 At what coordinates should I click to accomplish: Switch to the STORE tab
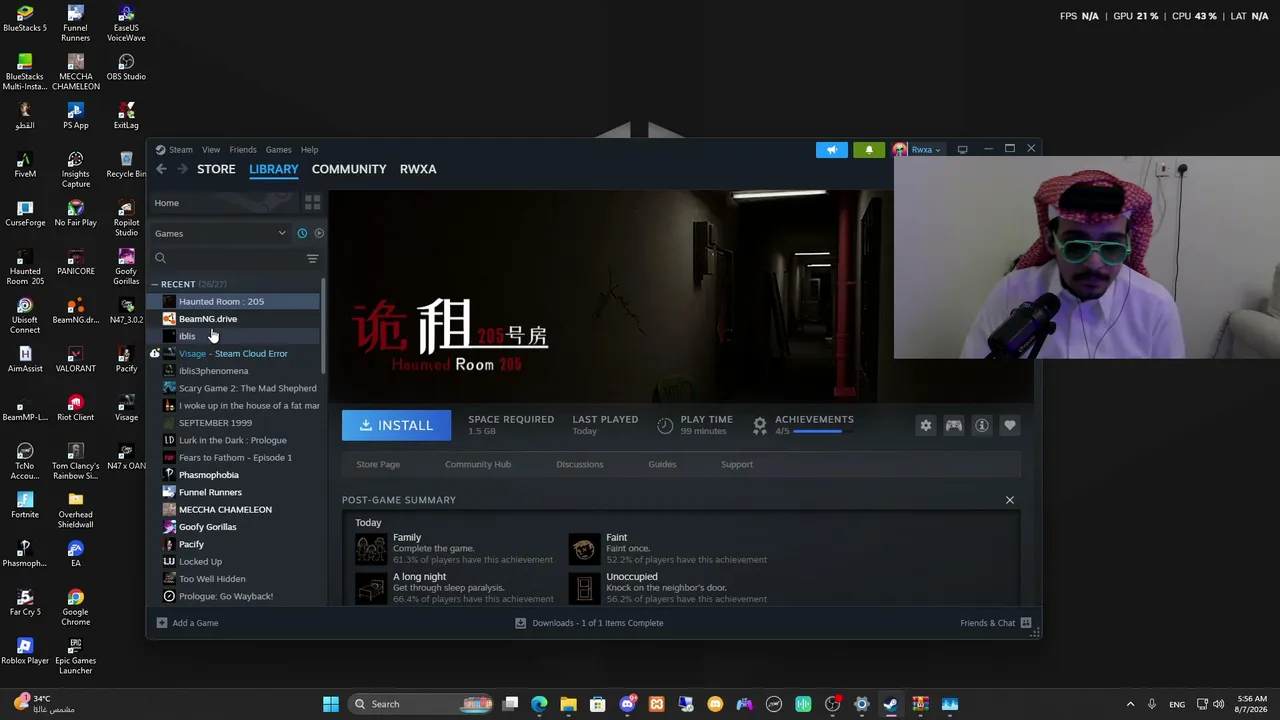click(x=216, y=169)
